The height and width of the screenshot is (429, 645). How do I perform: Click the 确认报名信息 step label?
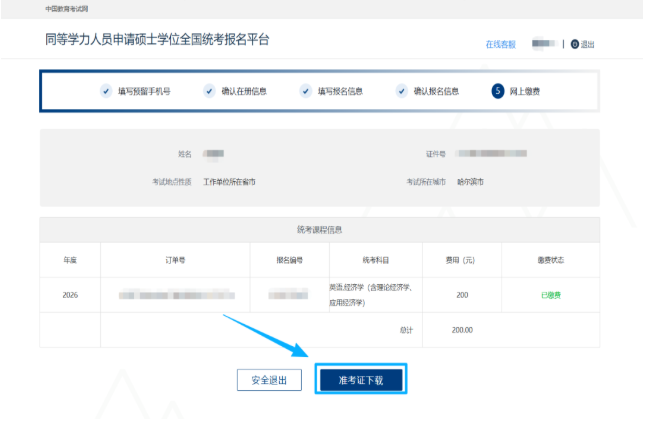point(436,91)
